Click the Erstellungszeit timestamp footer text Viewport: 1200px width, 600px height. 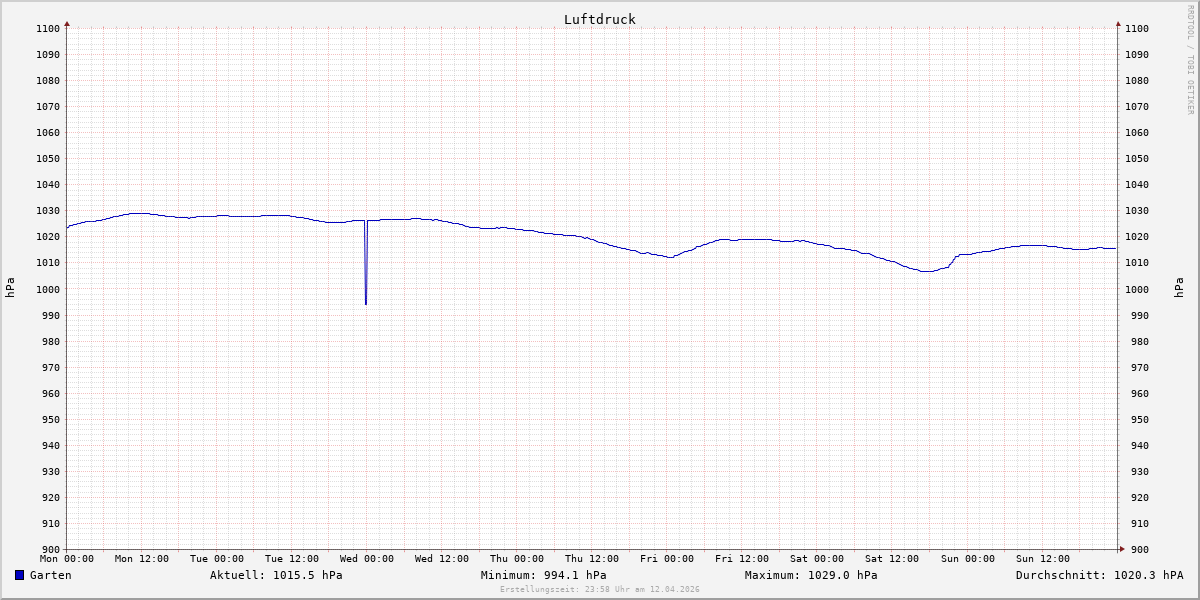[599, 589]
